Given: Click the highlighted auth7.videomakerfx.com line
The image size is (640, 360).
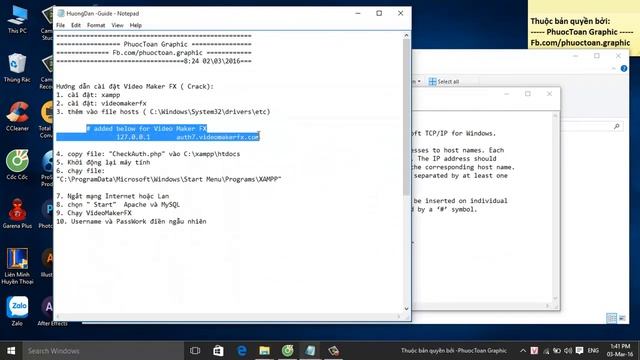Looking at the screenshot, I should [x=158, y=137].
